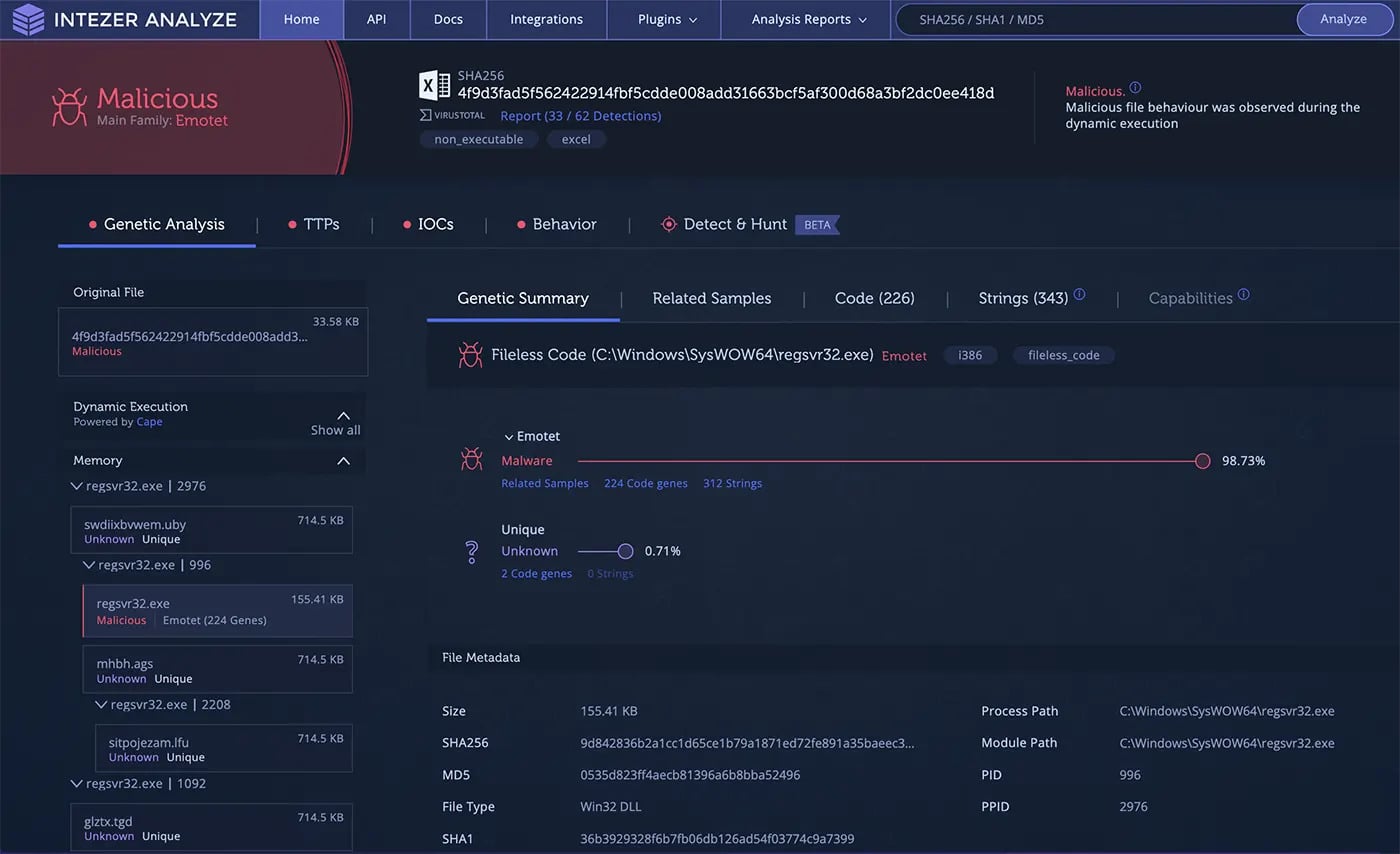Open Related Samples link under Emotet
Viewport: 1400px width, 854px height.
(x=545, y=484)
